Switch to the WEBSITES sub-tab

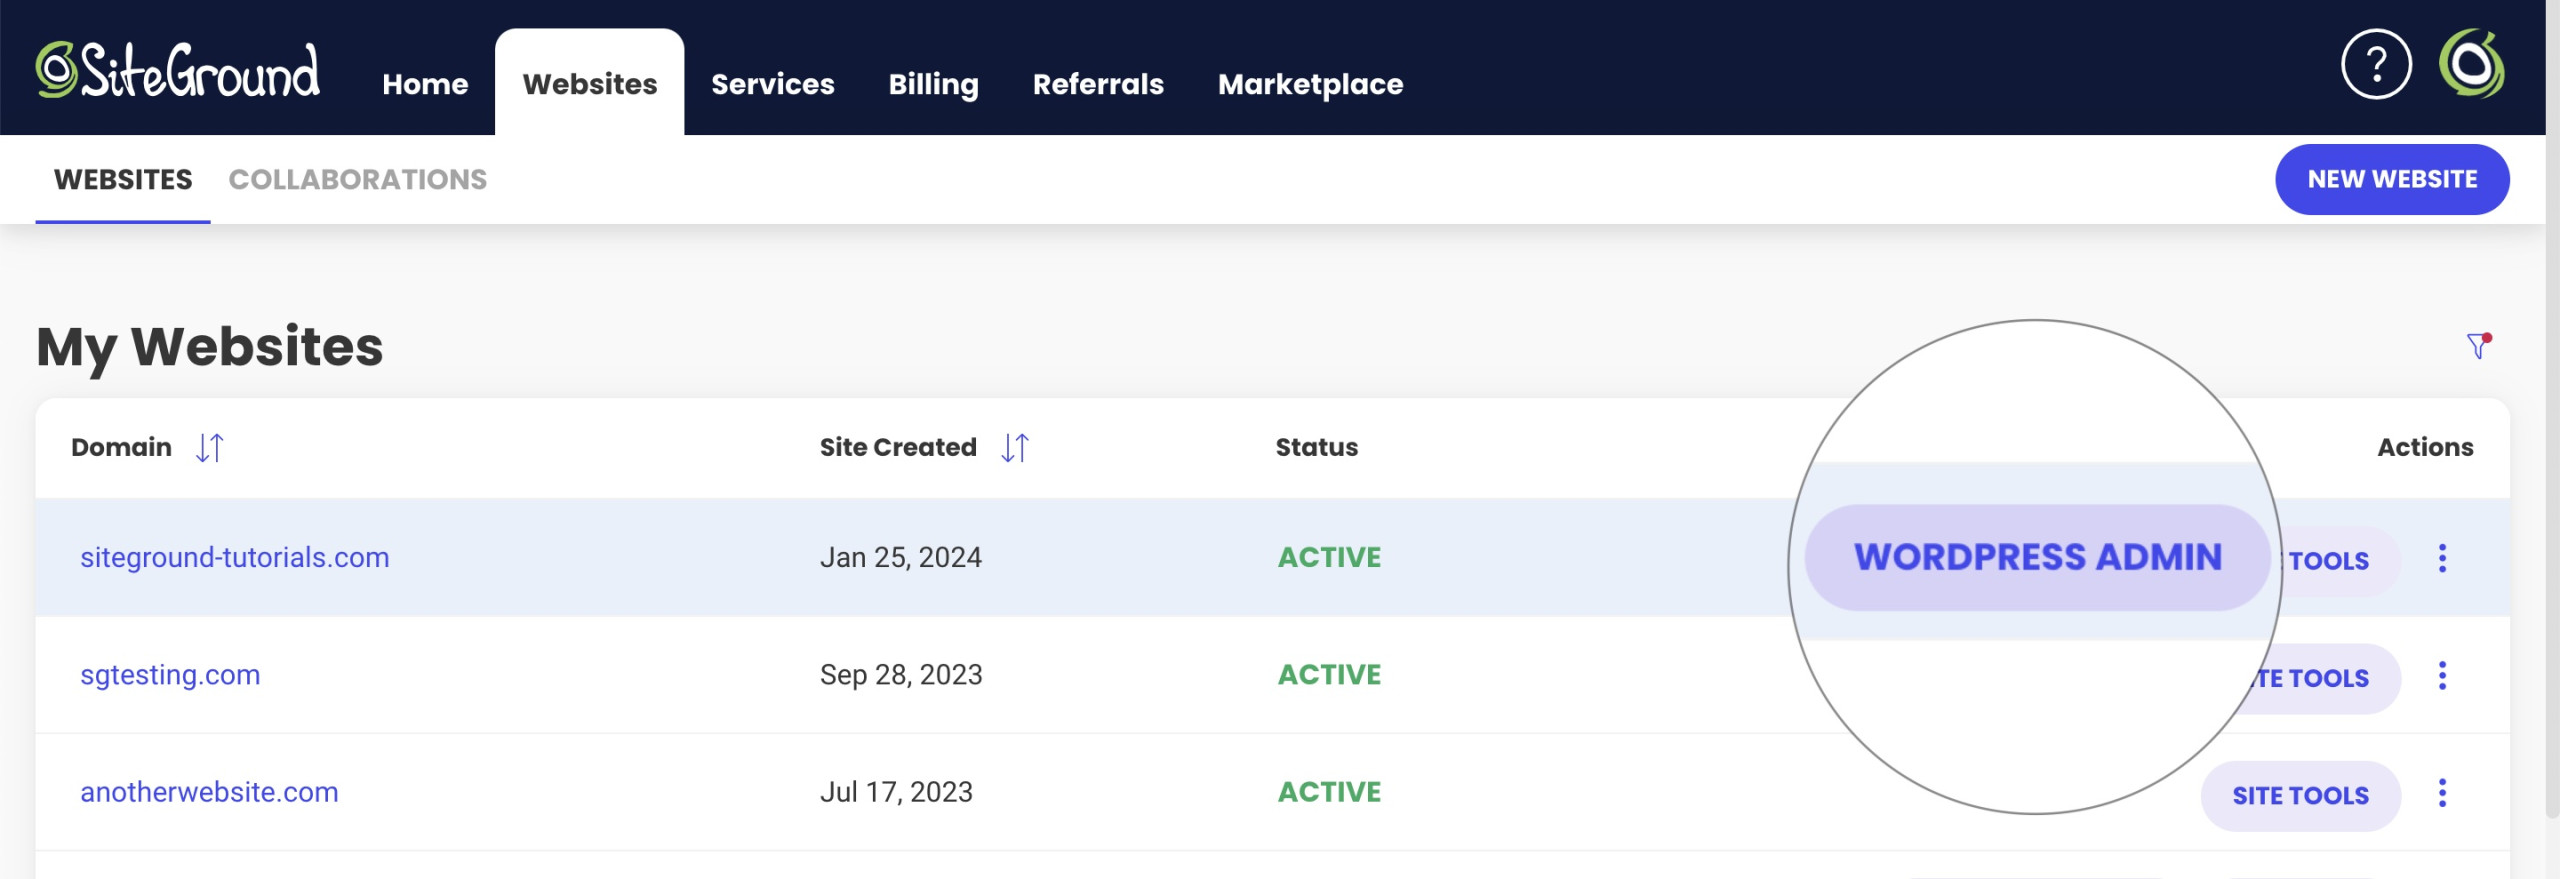click(x=123, y=180)
